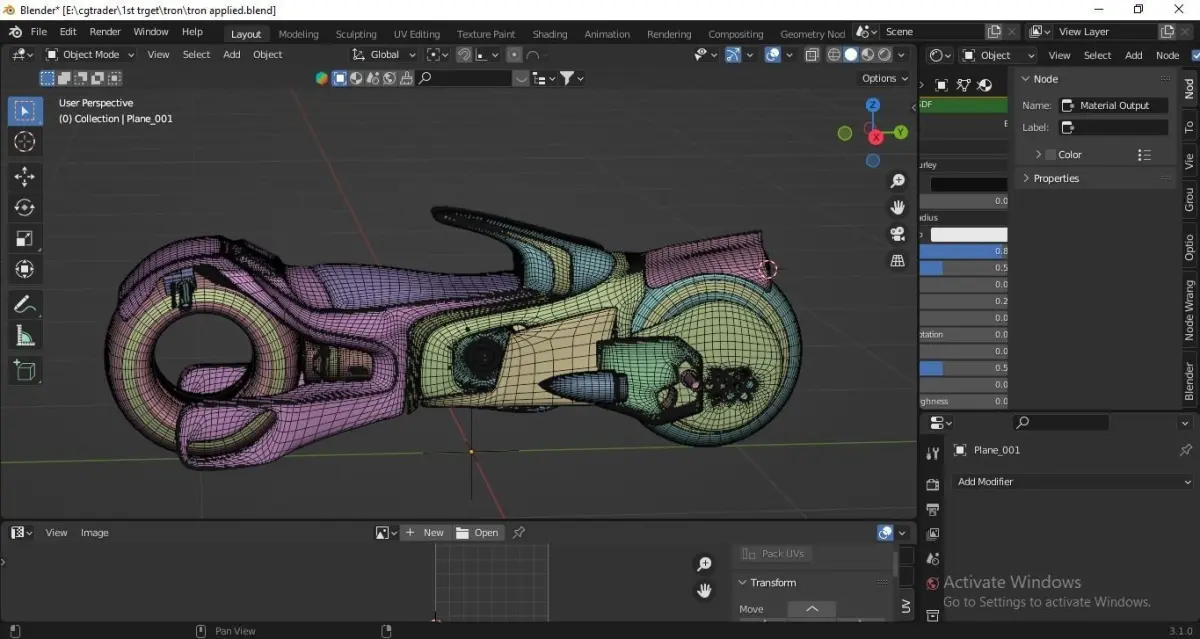Open the Add menu in 3D viewport header
This screenshot has height=639, width=1200.
[232, 55]
